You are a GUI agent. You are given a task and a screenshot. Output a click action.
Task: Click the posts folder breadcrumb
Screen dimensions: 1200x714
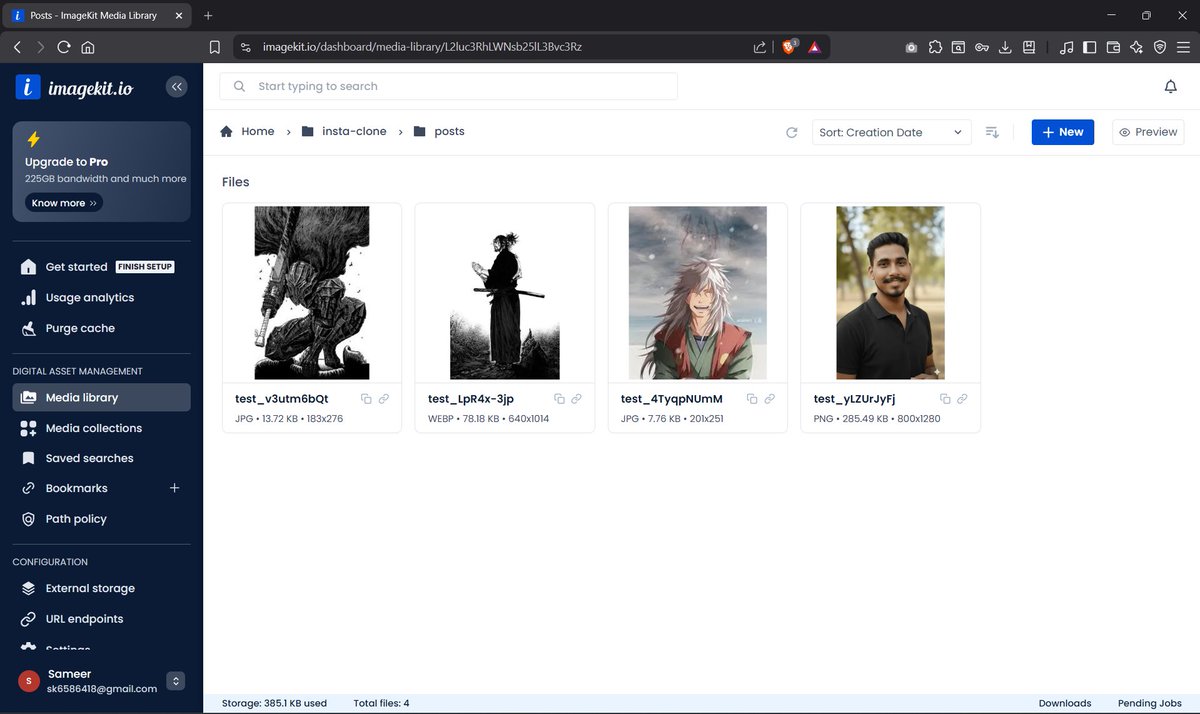point(439,131)
